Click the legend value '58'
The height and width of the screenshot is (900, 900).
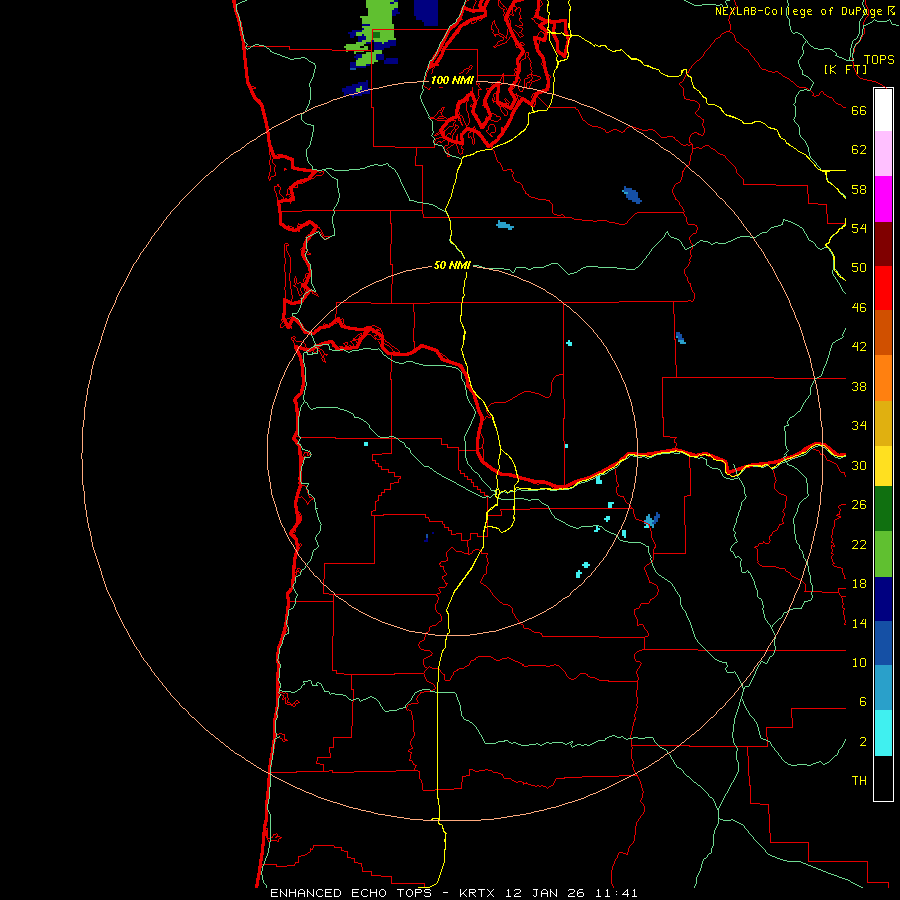[859, 189]
